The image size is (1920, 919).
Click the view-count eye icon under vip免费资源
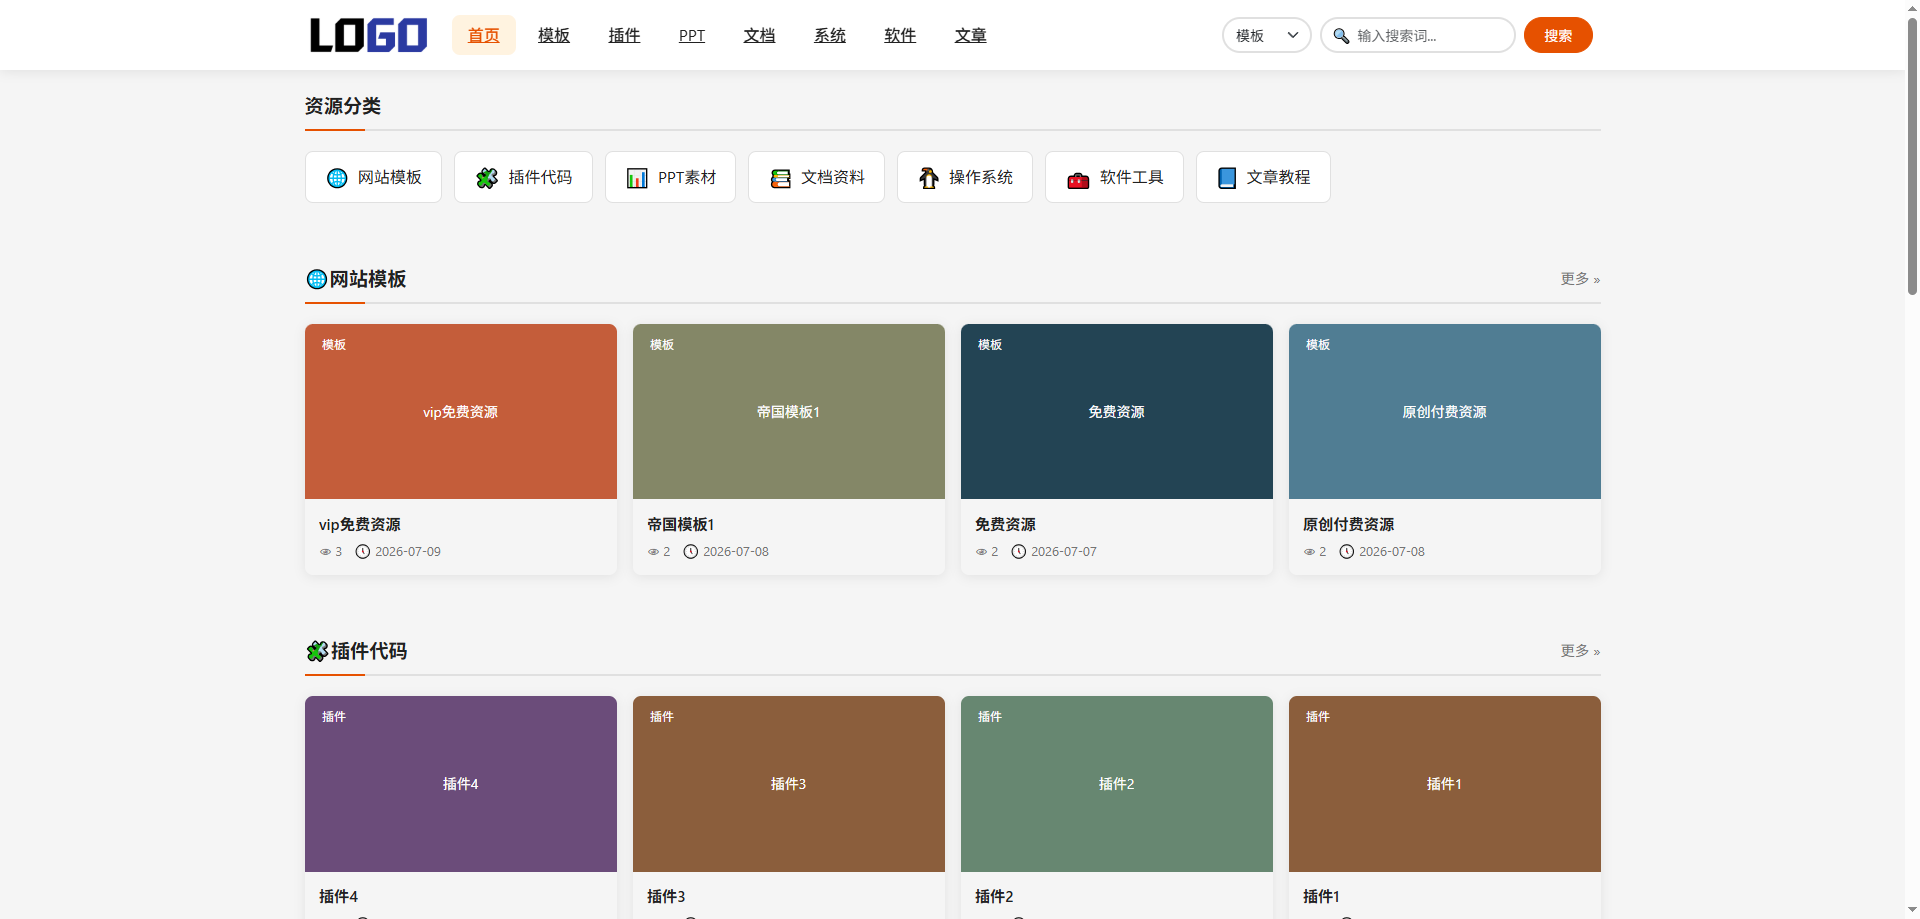point(325,552)
